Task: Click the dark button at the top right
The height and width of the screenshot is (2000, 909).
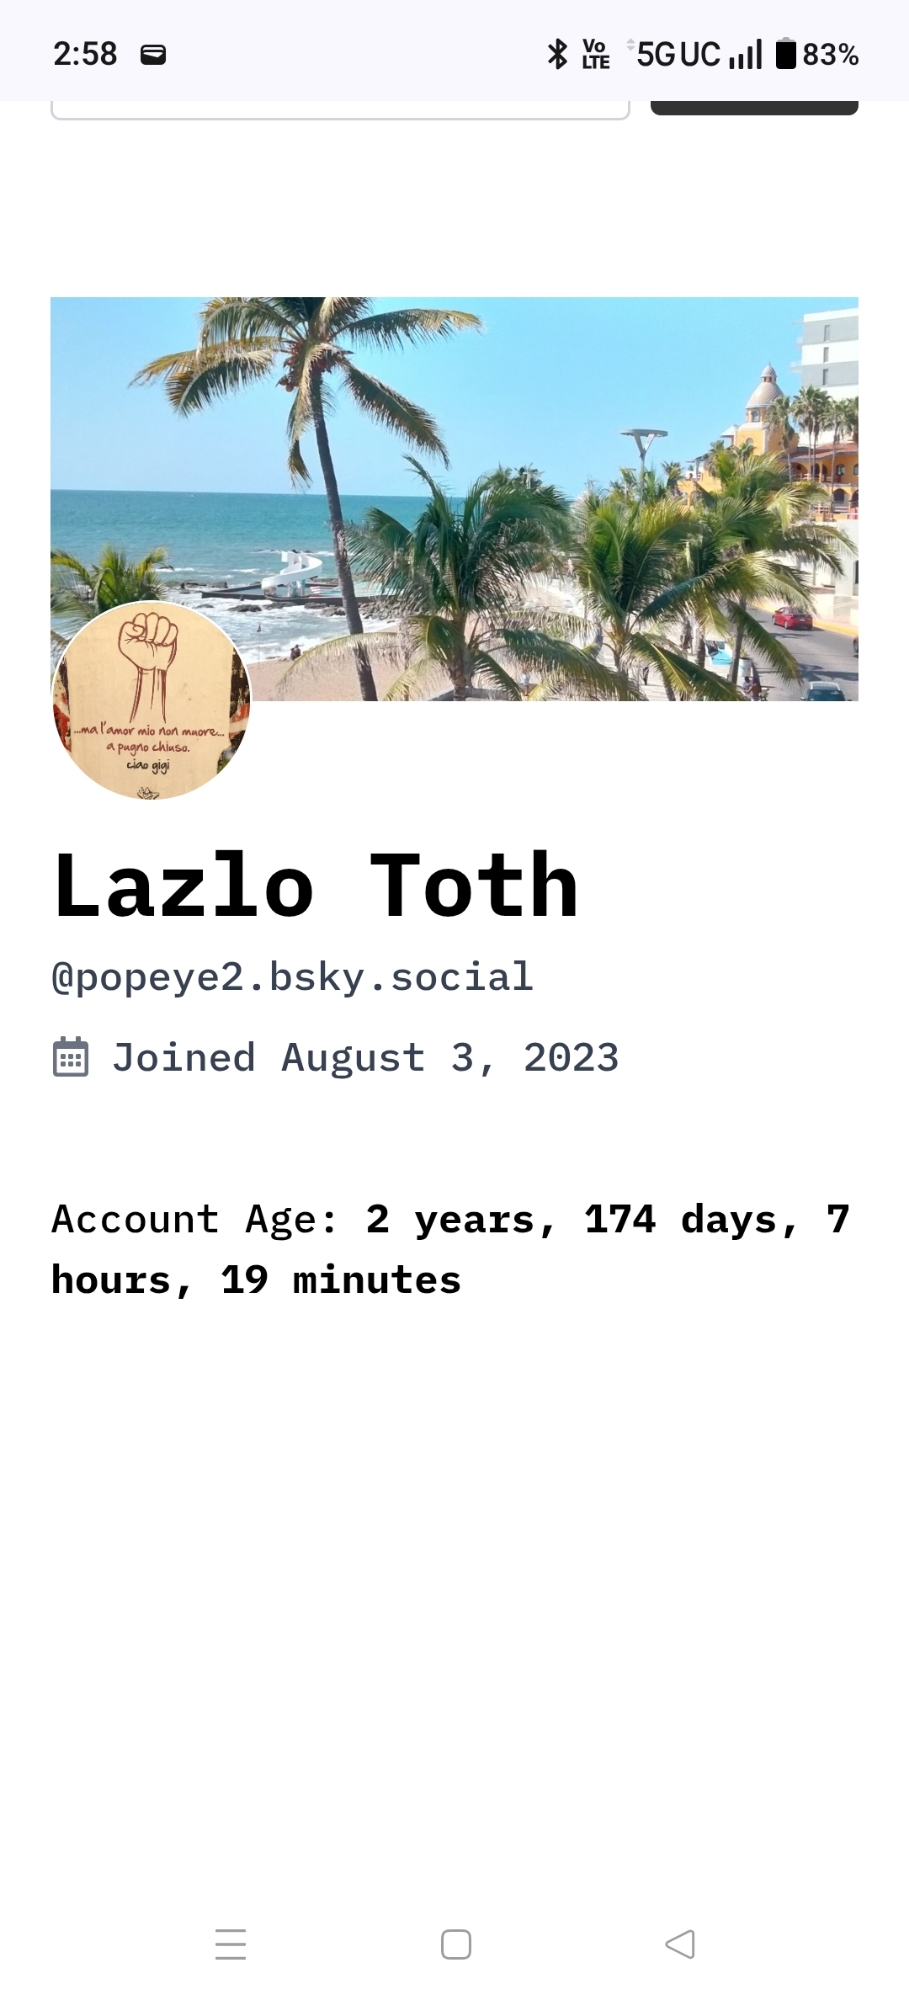Action: 754,107
